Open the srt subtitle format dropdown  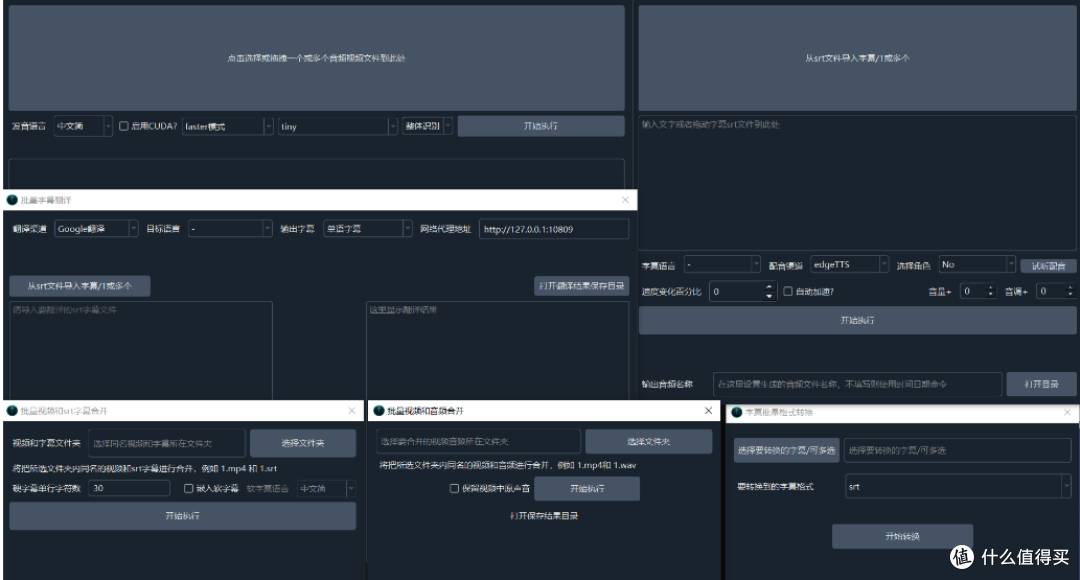[x=958, y=486]
